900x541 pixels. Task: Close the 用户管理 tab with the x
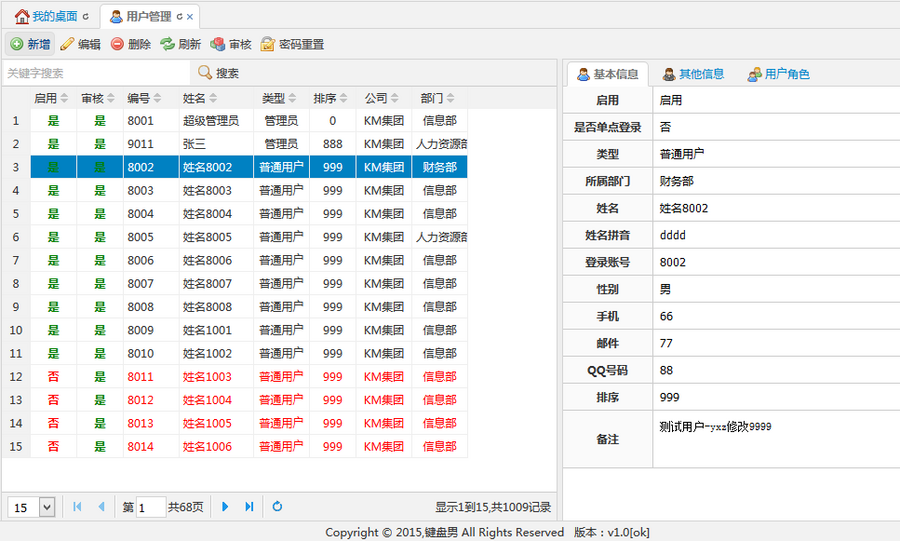coord(190,17)
